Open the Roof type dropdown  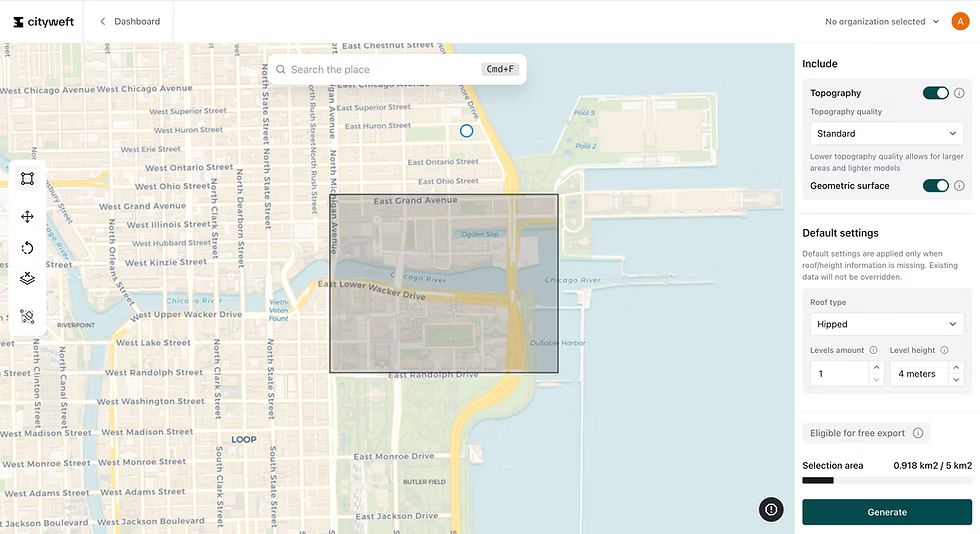[x=886, y=324]
